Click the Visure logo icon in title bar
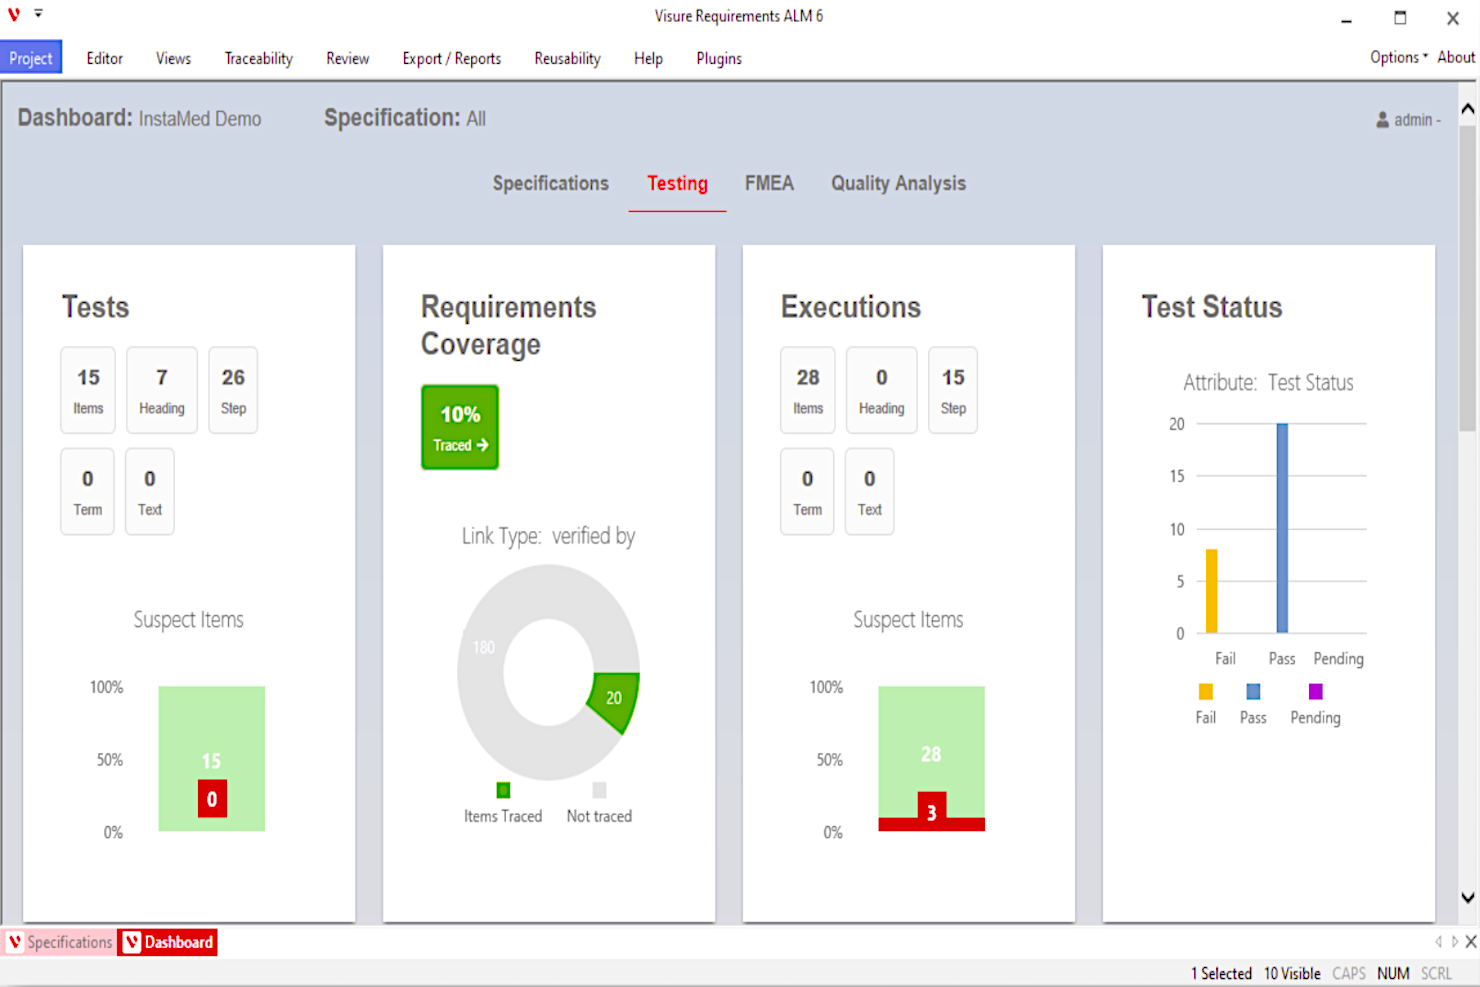 coord(14,15)
